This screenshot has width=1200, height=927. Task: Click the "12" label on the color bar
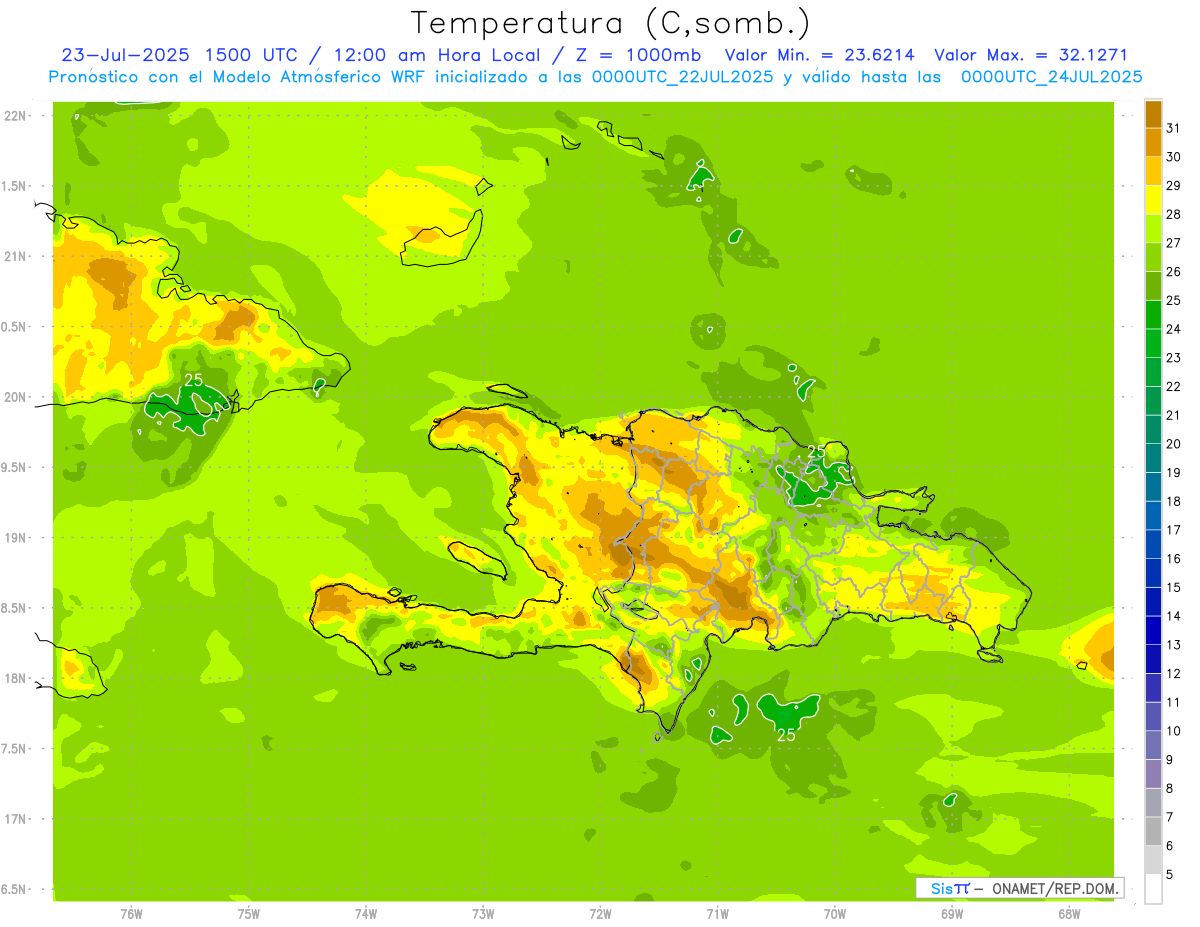[1174, 673]
